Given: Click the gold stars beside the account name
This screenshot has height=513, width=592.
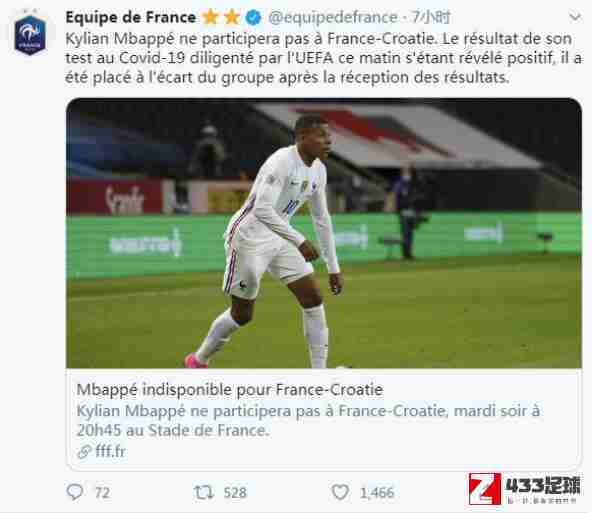Looking at the screenshot, I should click(x=221, y=17).
